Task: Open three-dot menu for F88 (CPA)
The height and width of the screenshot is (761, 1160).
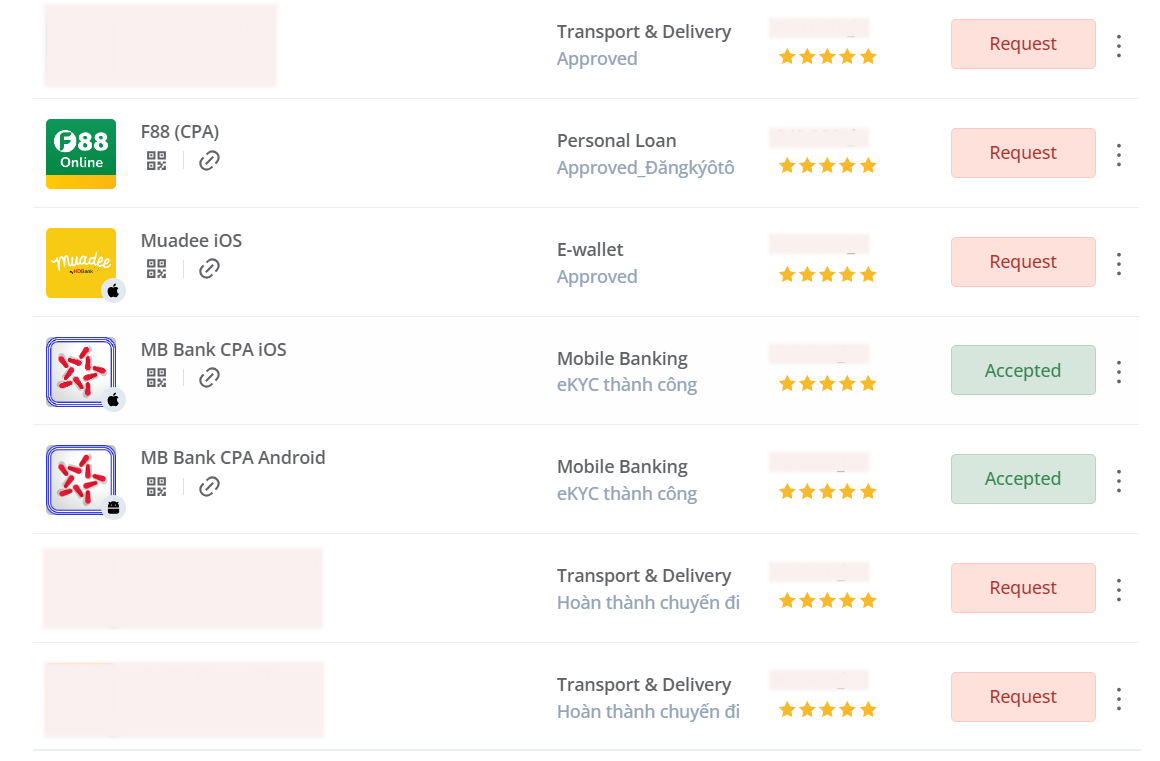Action: [x=1119, y=154]
